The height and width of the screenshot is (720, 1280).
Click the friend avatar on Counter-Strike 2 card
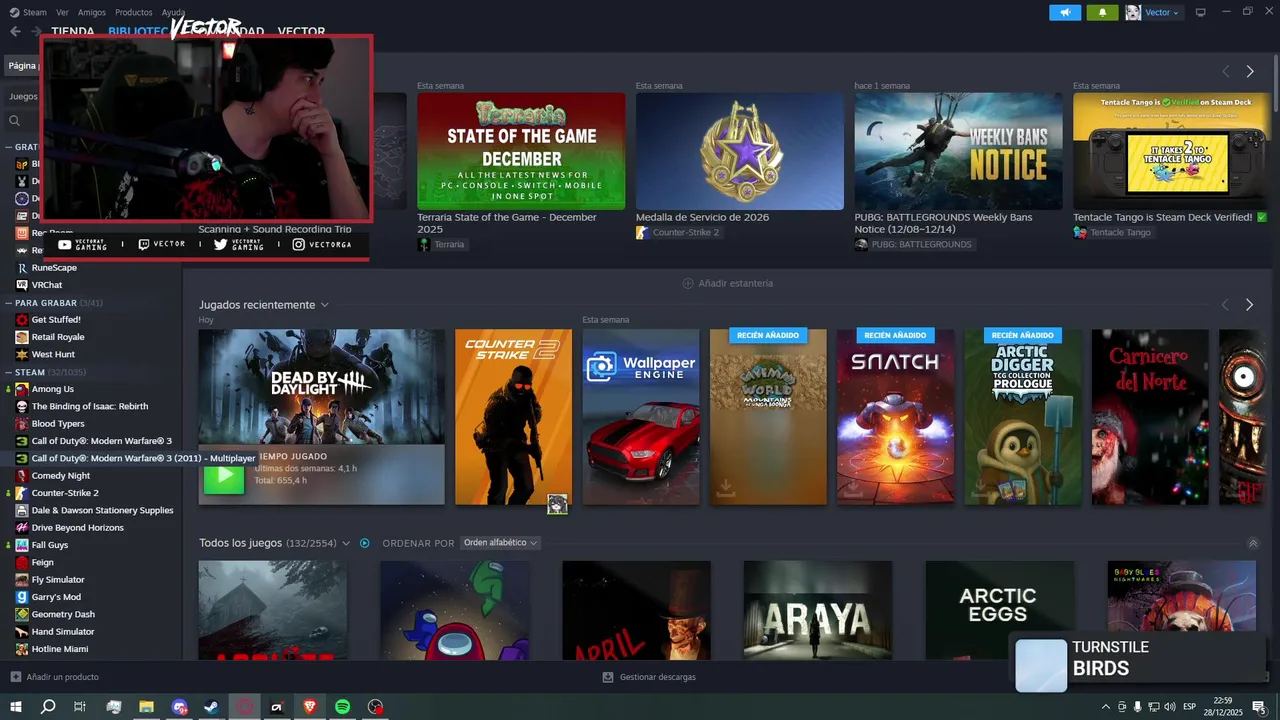[x=557, y=504]
